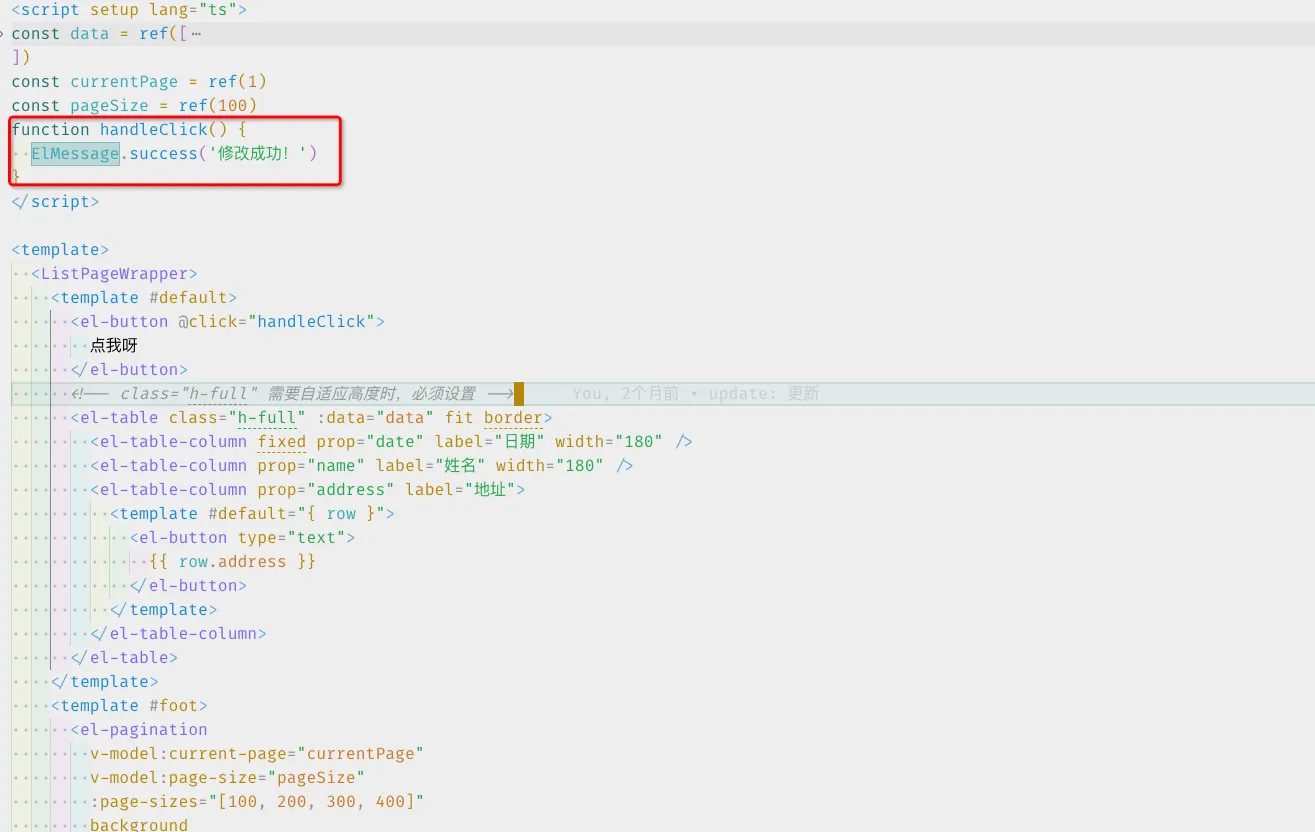Click the closing </el-table> tag
The image size is (1315, 832).
pyautogui.click(x=124, y=658)
